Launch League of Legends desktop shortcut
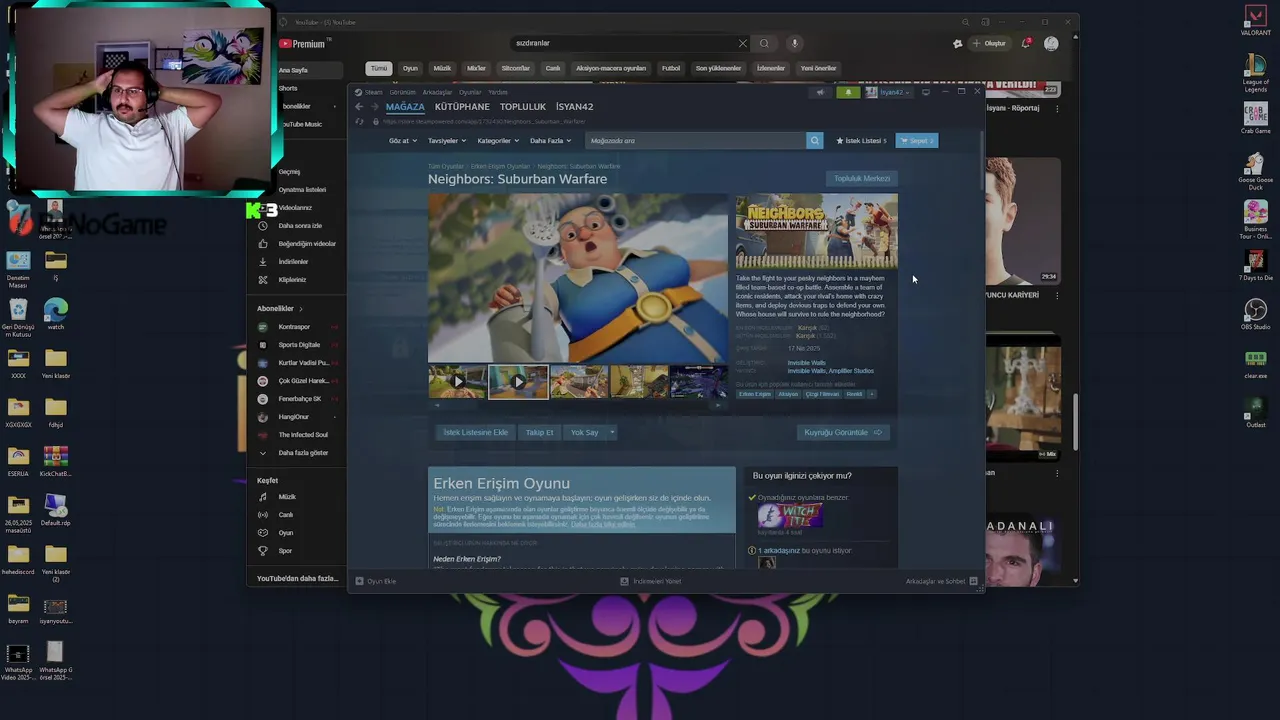Screen dimensions: 1280x720 point(1256,73)
